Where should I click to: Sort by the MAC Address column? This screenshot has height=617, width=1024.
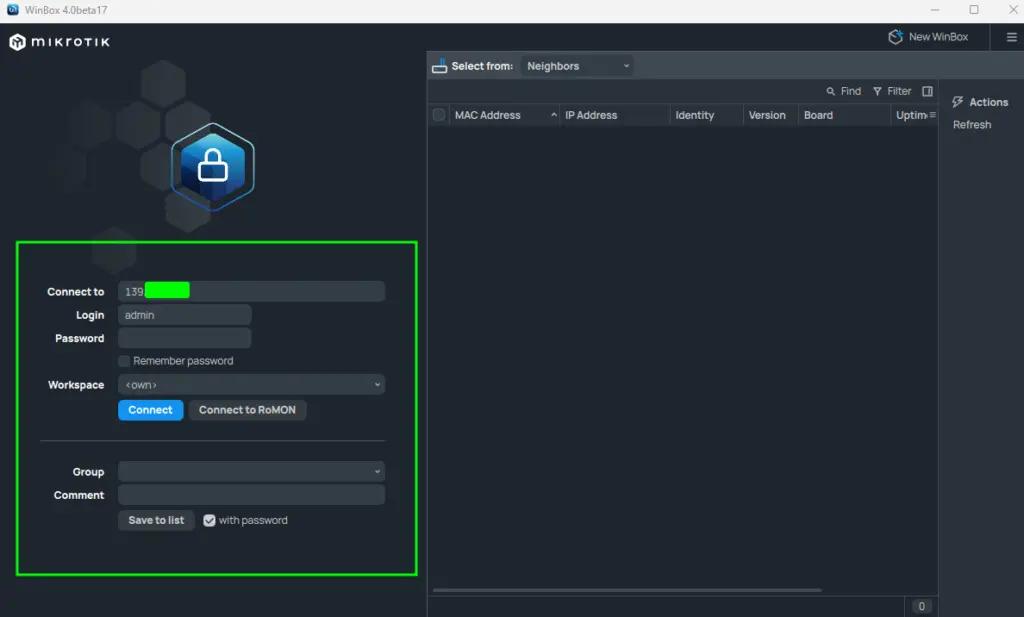tap(504, 115)
